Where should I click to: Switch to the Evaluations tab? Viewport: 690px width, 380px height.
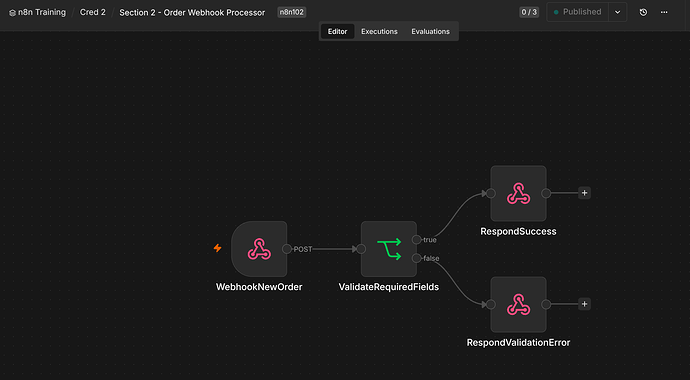tap(430, 32)
